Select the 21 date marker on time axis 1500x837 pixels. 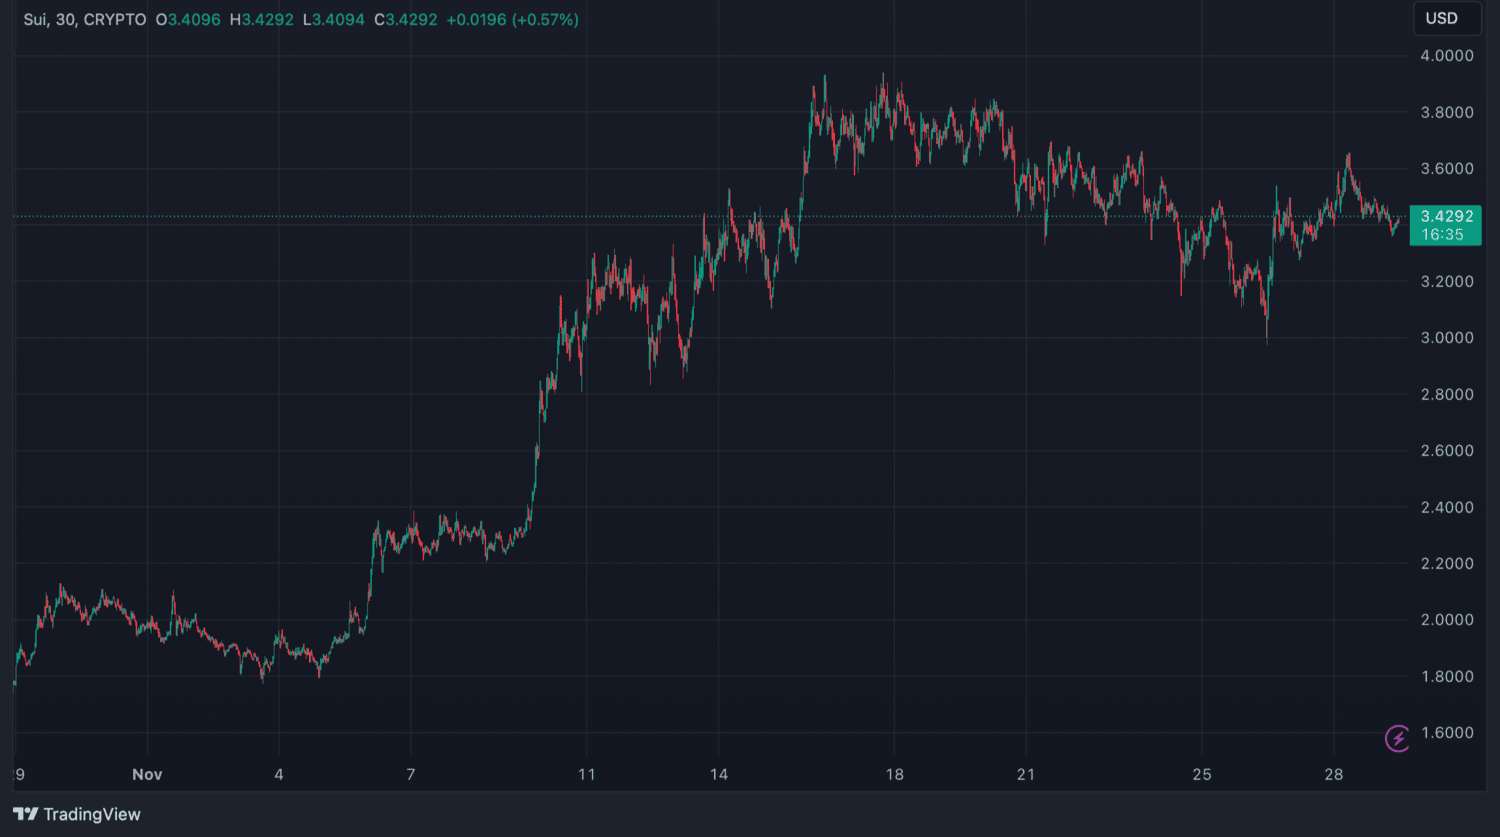pyautogui.click(x=1026, y=775)
